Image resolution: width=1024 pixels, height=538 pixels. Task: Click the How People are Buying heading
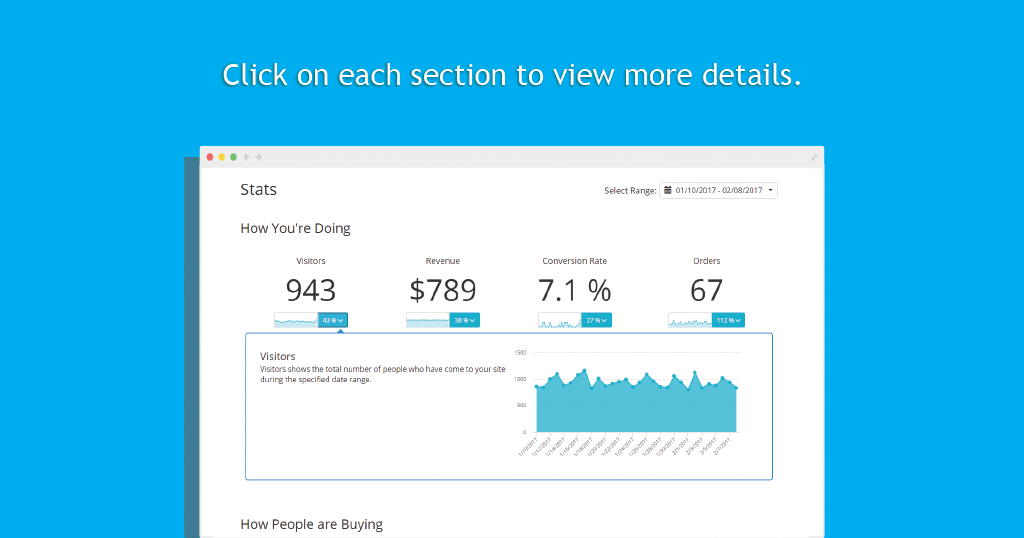(312, 524)
